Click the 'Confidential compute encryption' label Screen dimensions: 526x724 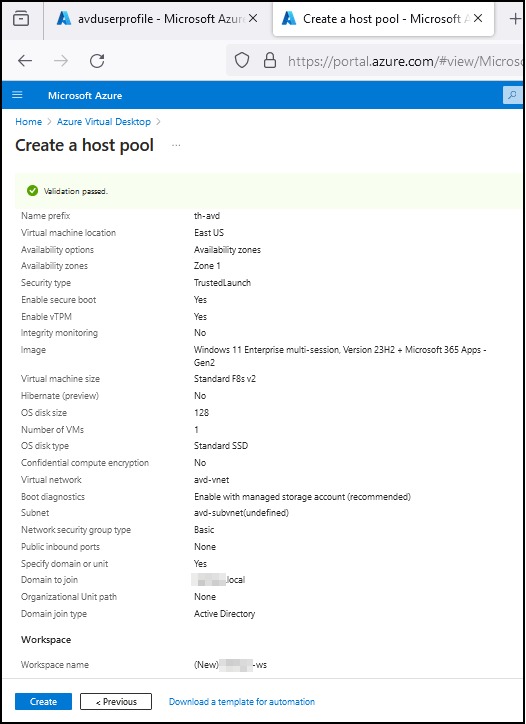click(x=85, y=462)
